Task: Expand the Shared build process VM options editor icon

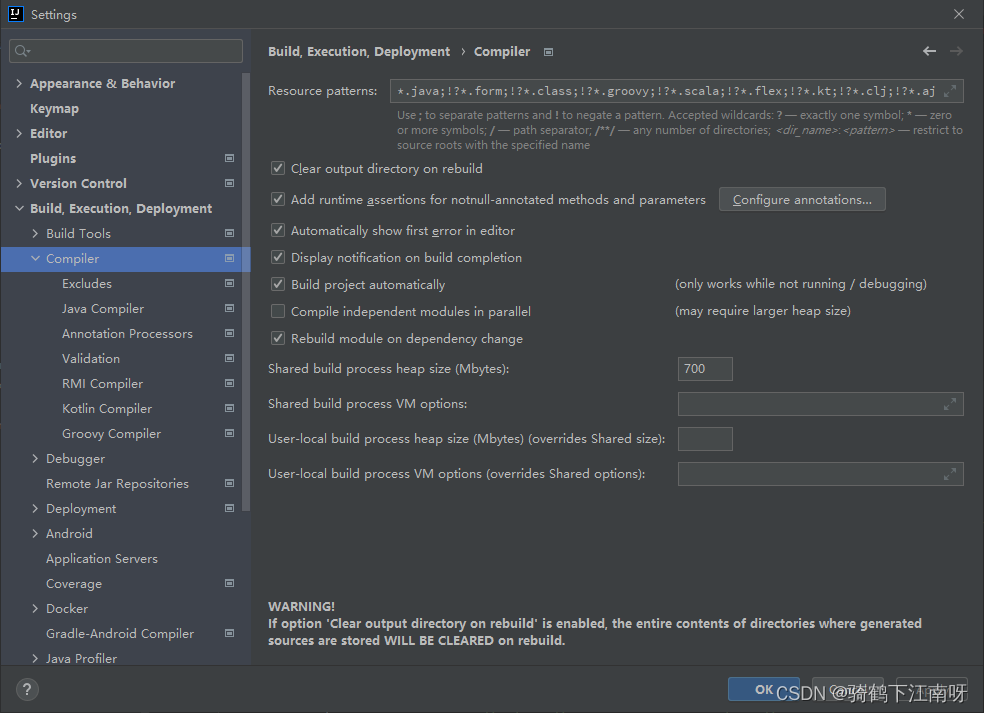Action: point(952,403)
